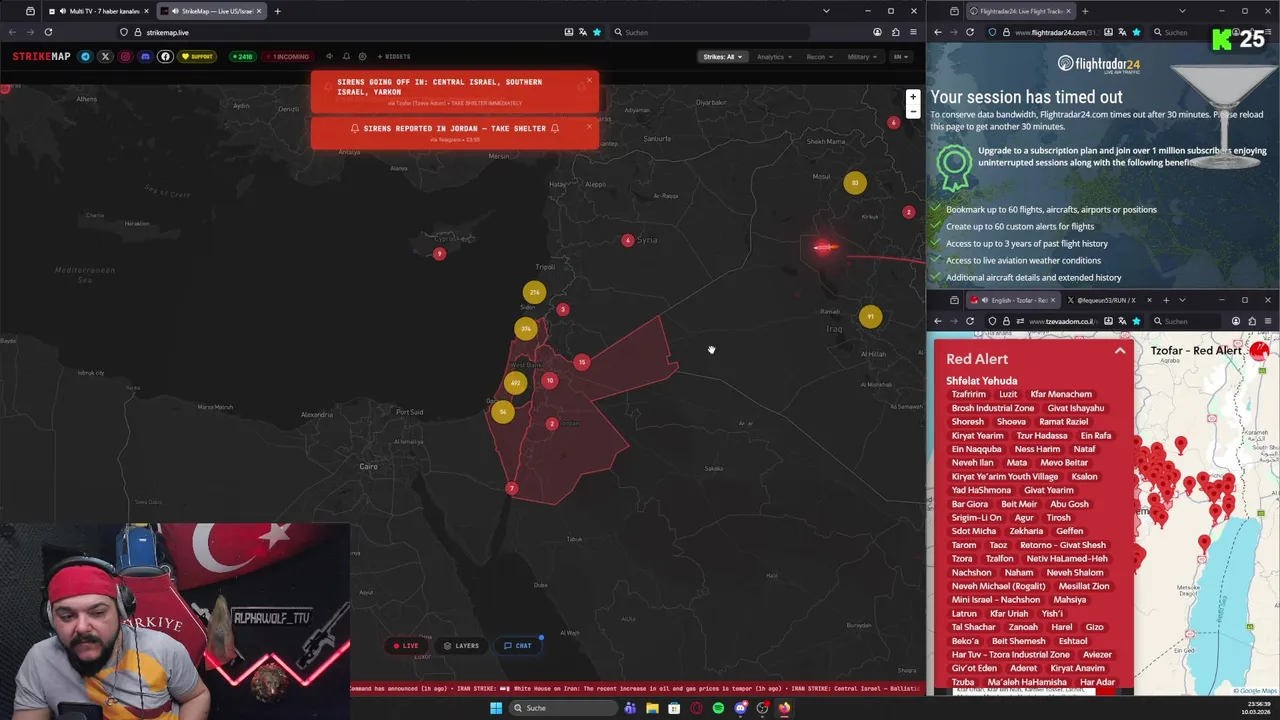Open Firefox hamburger menu in StrikeMap window
The width and height of the screenshot is (1280, 720).
tap(913, 32)
